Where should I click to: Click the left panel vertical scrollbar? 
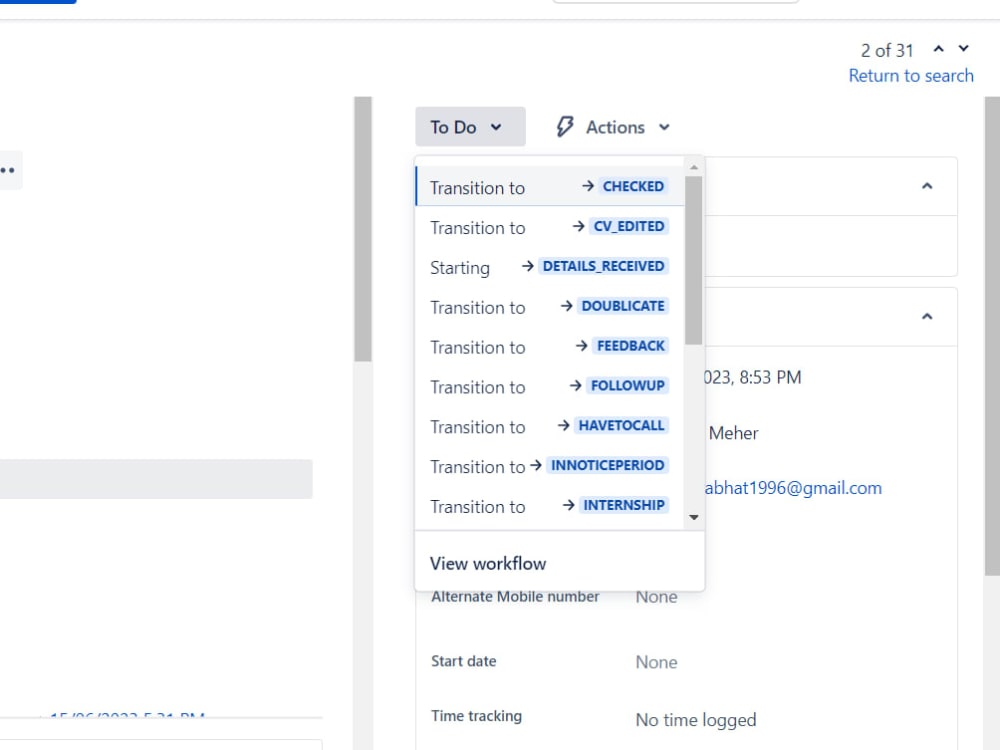point(363,230)
